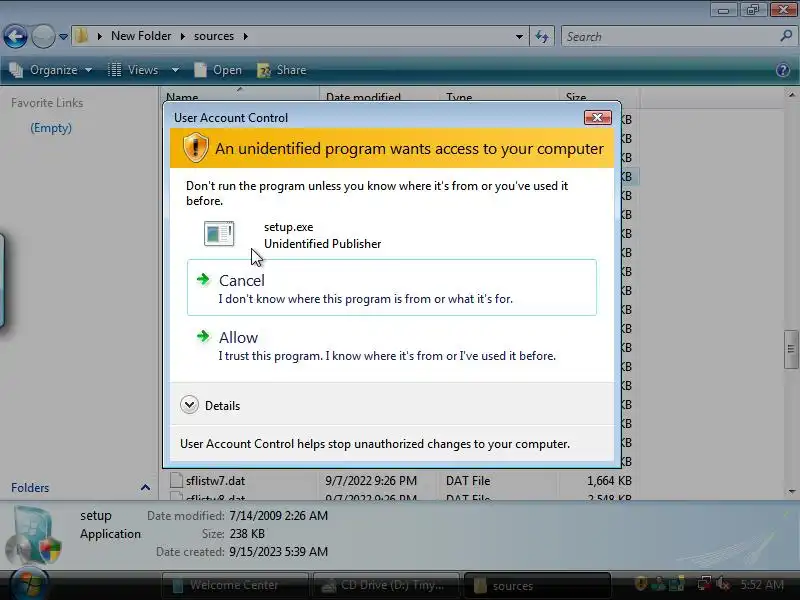
Task: Go back with the Explorer back arrow
Action: (x=15, y=37)
